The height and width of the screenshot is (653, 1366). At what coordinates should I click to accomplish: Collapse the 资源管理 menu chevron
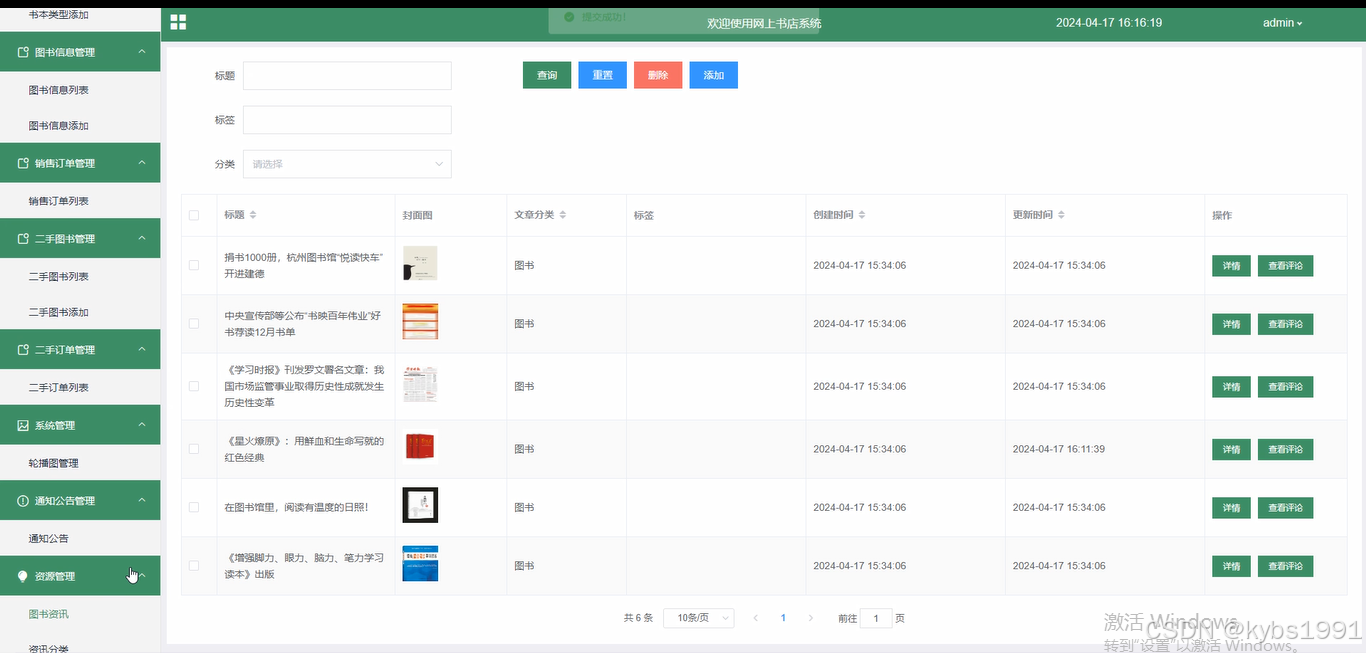coord(142,575)
